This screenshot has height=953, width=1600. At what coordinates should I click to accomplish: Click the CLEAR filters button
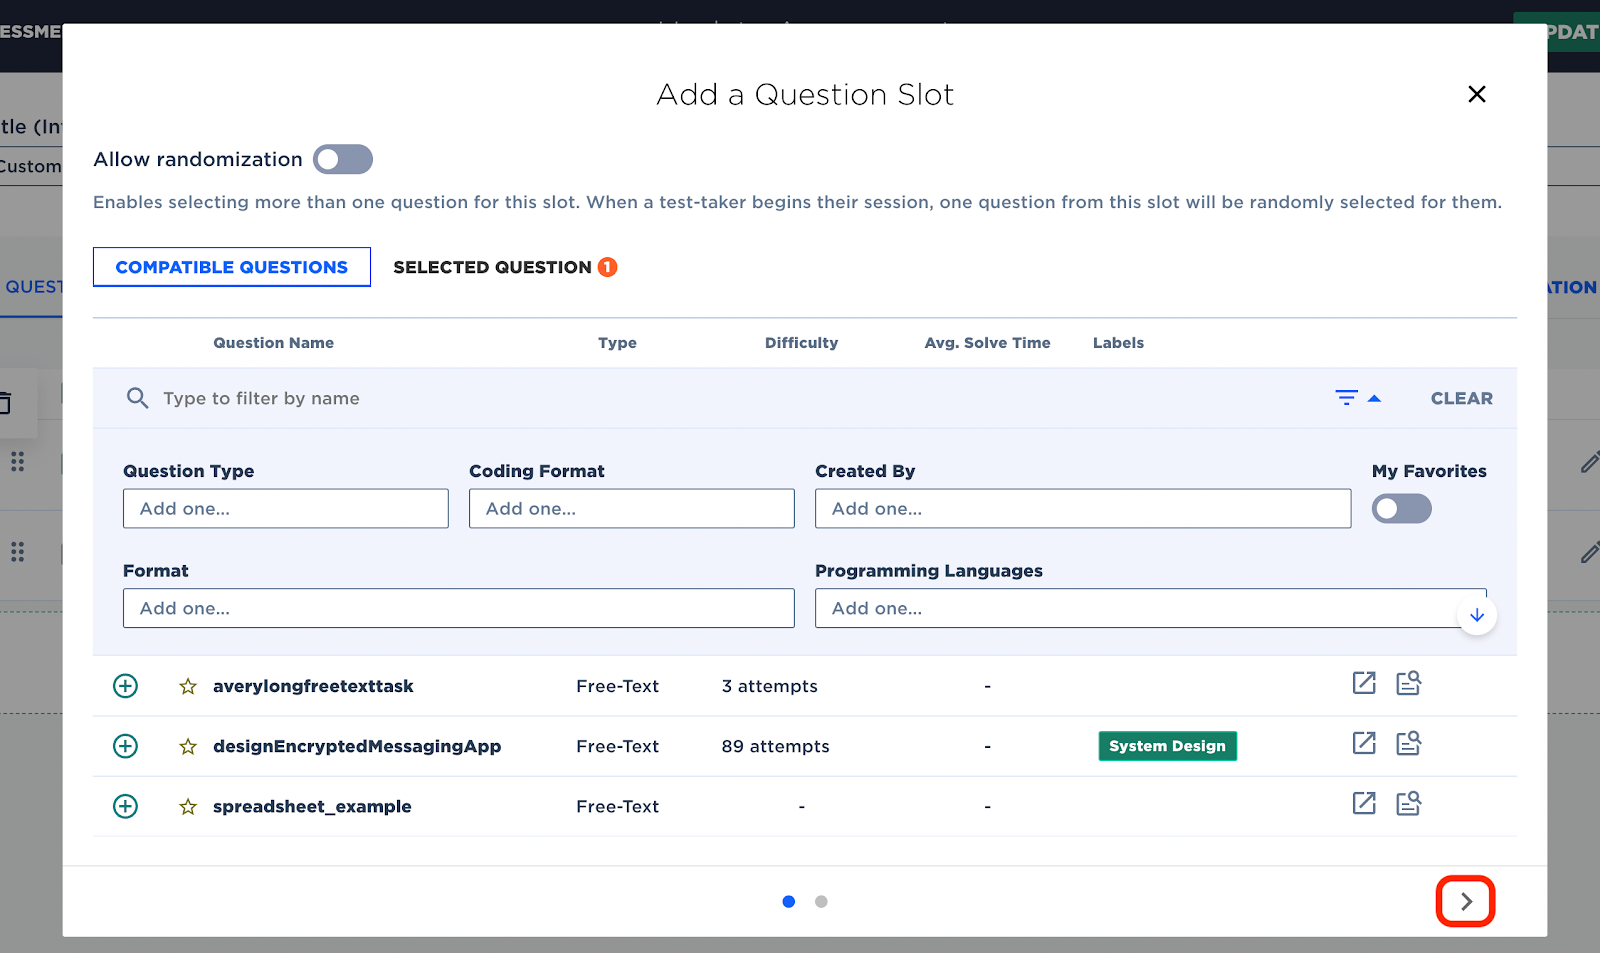click(x=1461, y=398)
